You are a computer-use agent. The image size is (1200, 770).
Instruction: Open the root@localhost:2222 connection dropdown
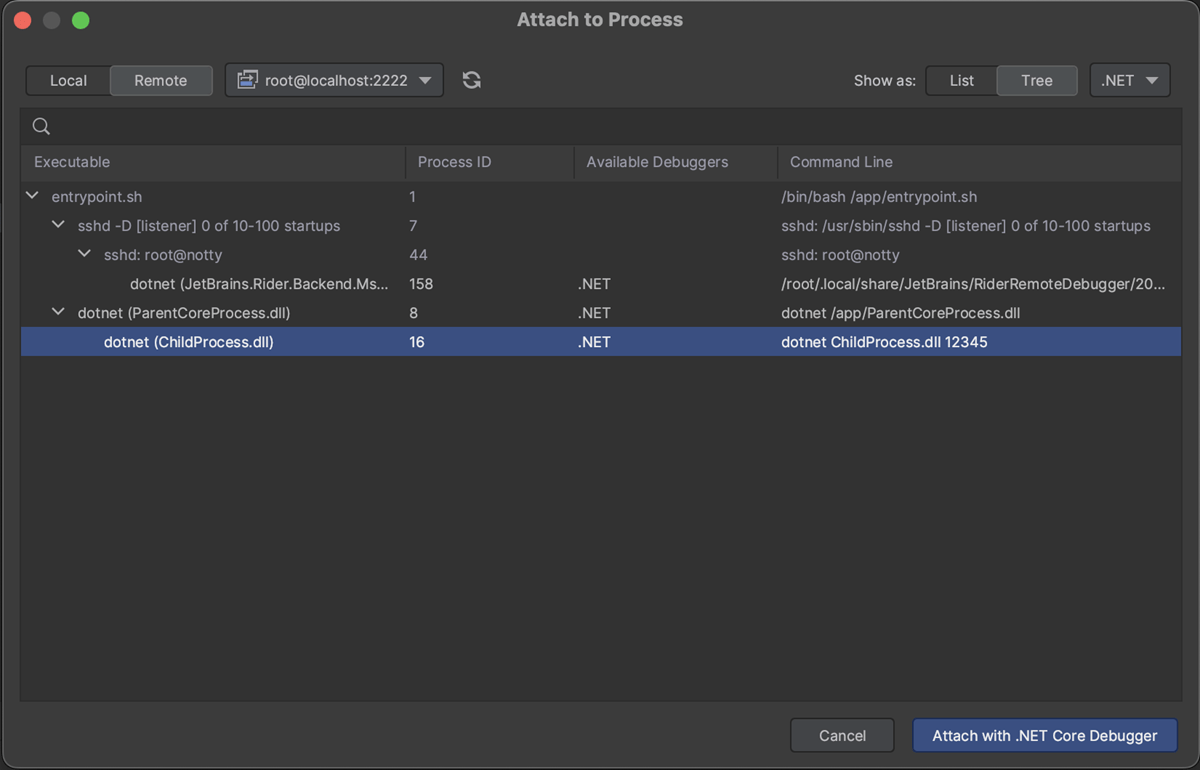tap(334, 80)
